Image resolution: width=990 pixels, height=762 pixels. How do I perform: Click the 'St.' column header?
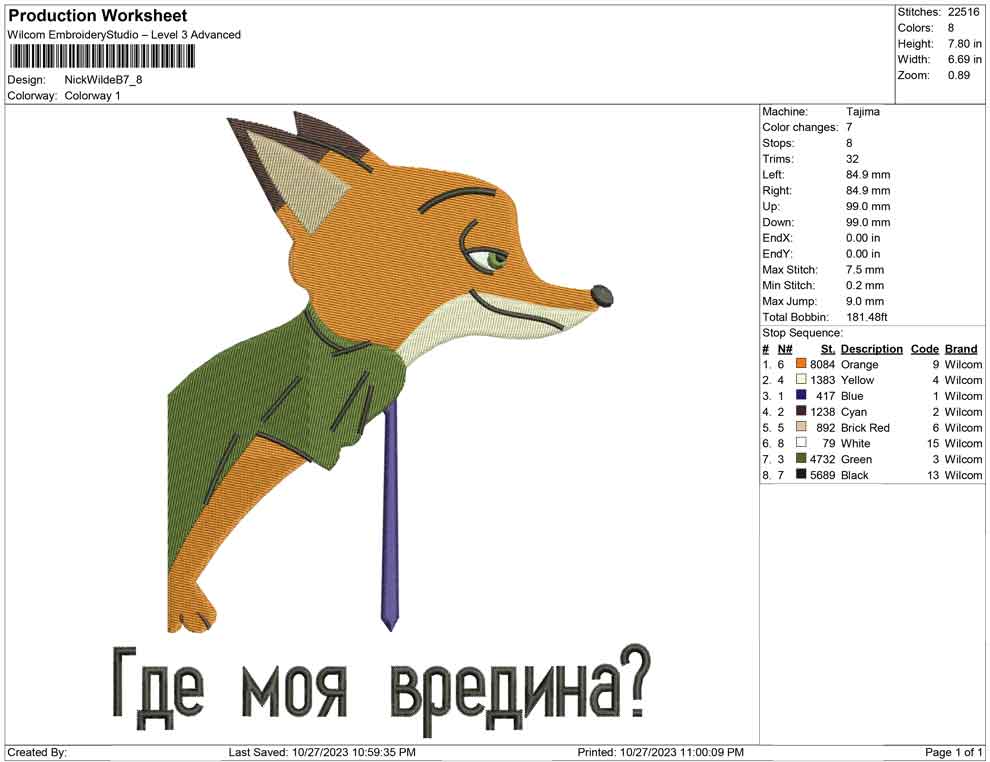pyautogui.click(x=828, y=349)
